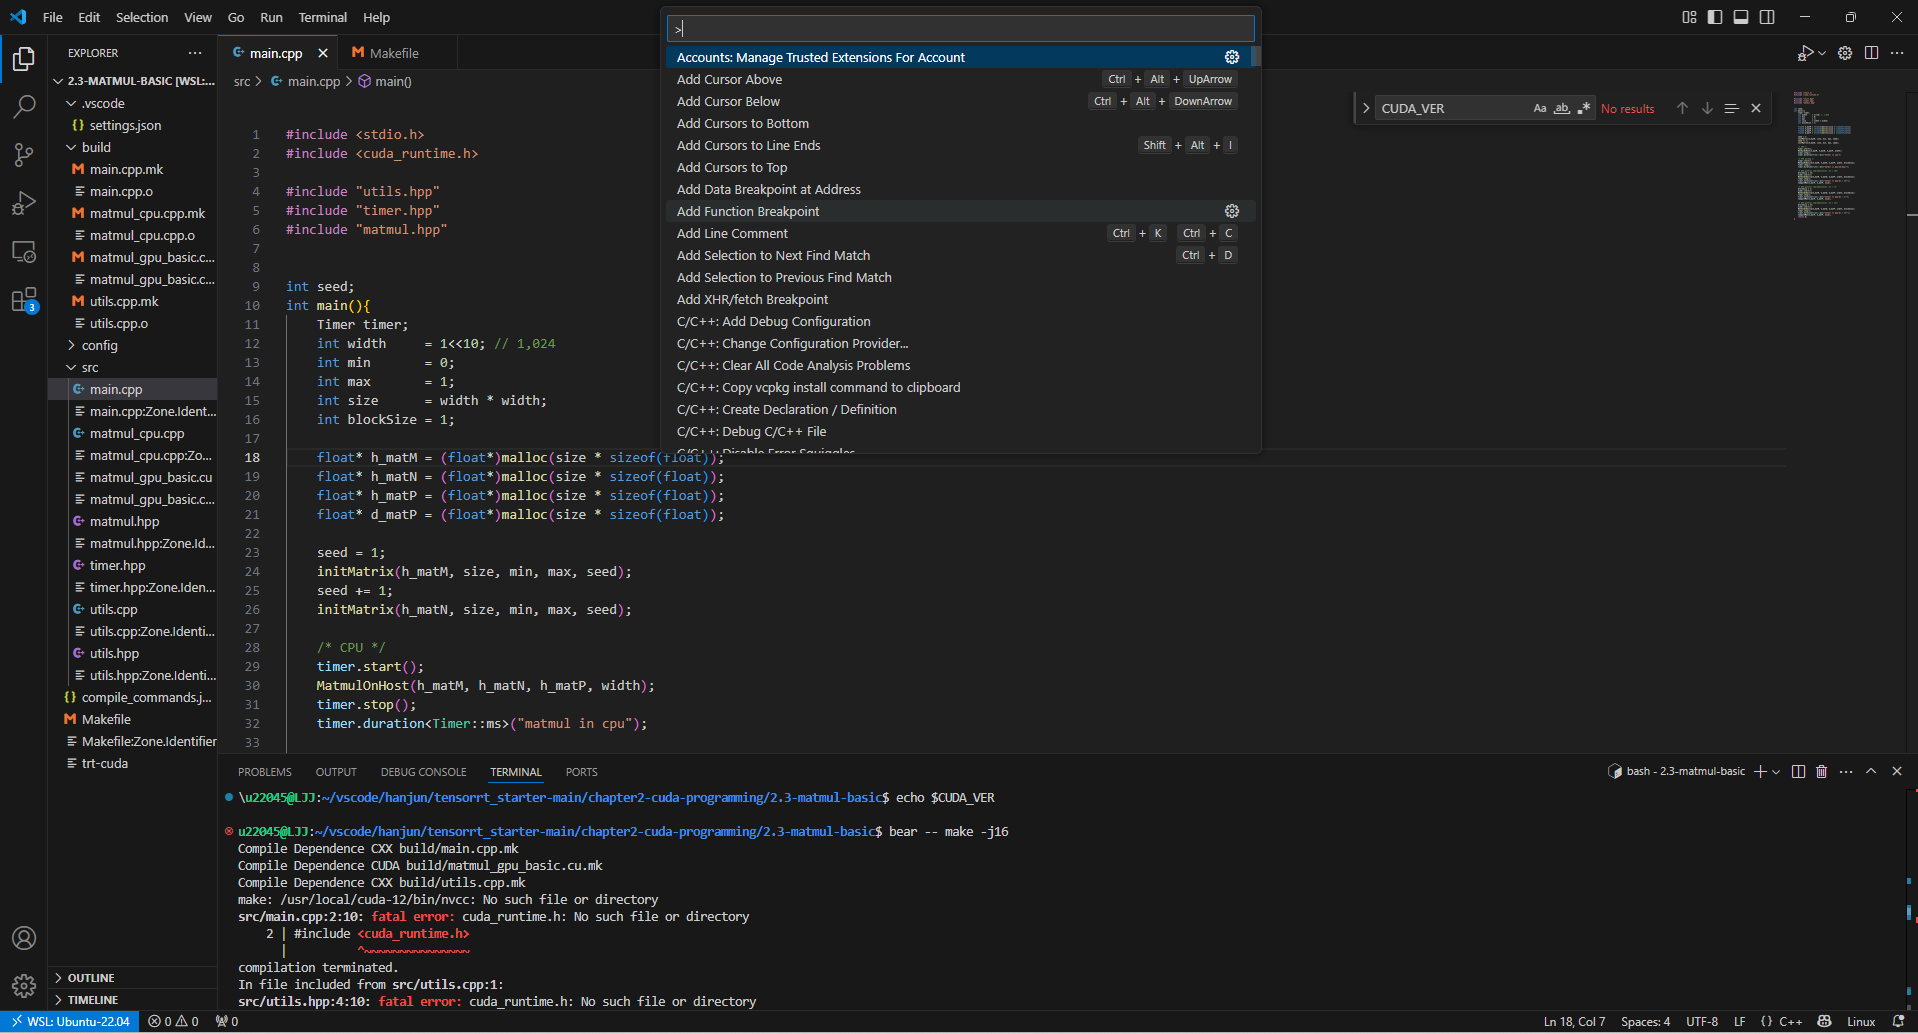The height and width of the screenshot is (1034, 1918).
Task: Click the errors and warnings status item
Action: pyautogui.click(x=173, y=1021)
